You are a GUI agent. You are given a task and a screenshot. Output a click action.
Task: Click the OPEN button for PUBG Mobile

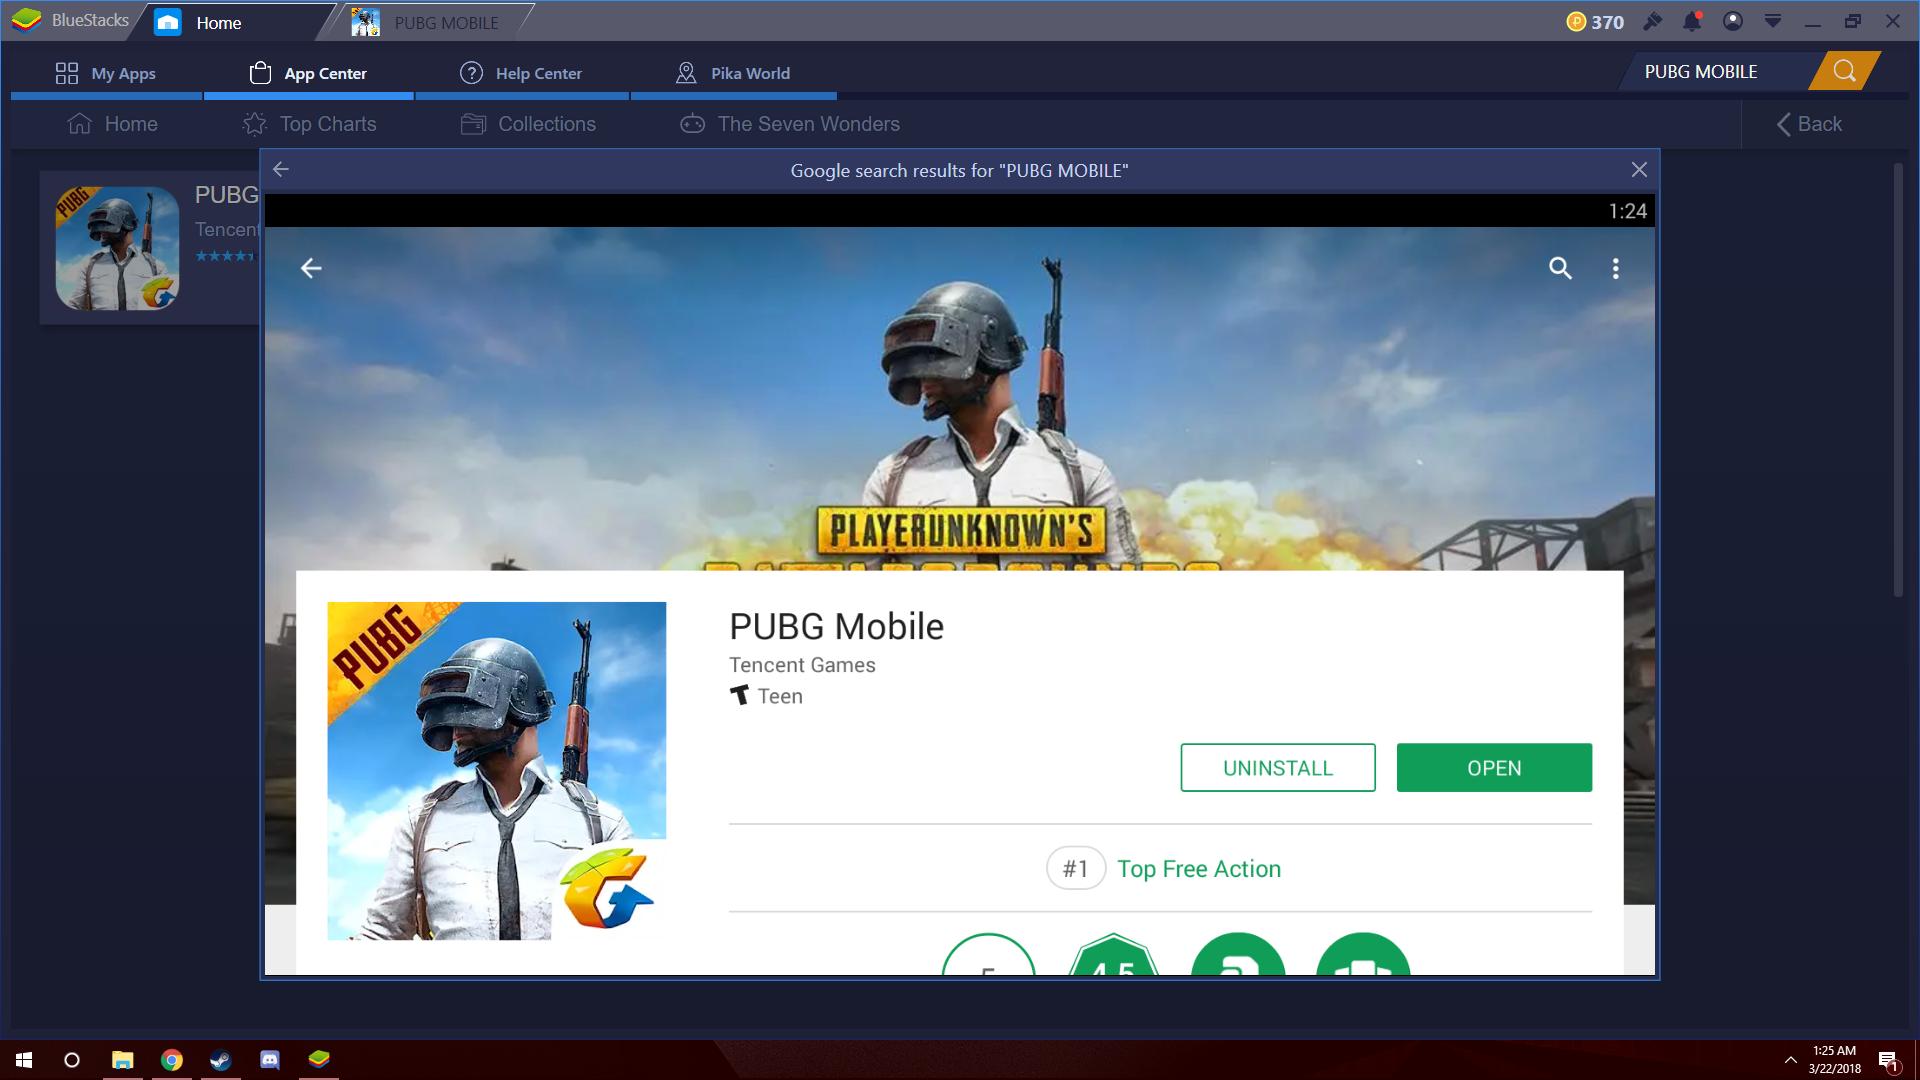pos(1494,766)
